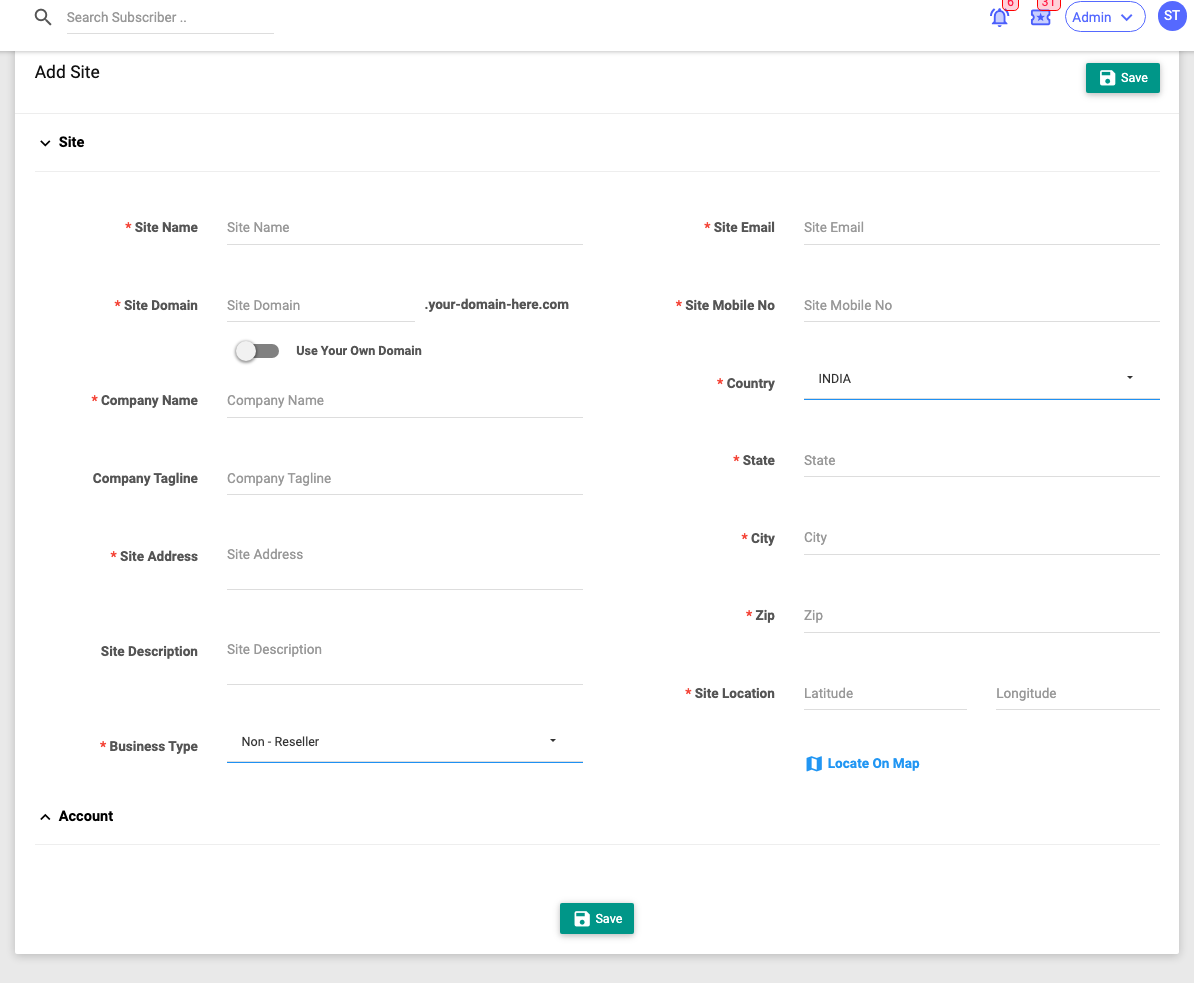Open the Country dropdown showing INDIA
Image resolution: width=1194 pixels, height=983 pixels.
[x=982, y=378]
